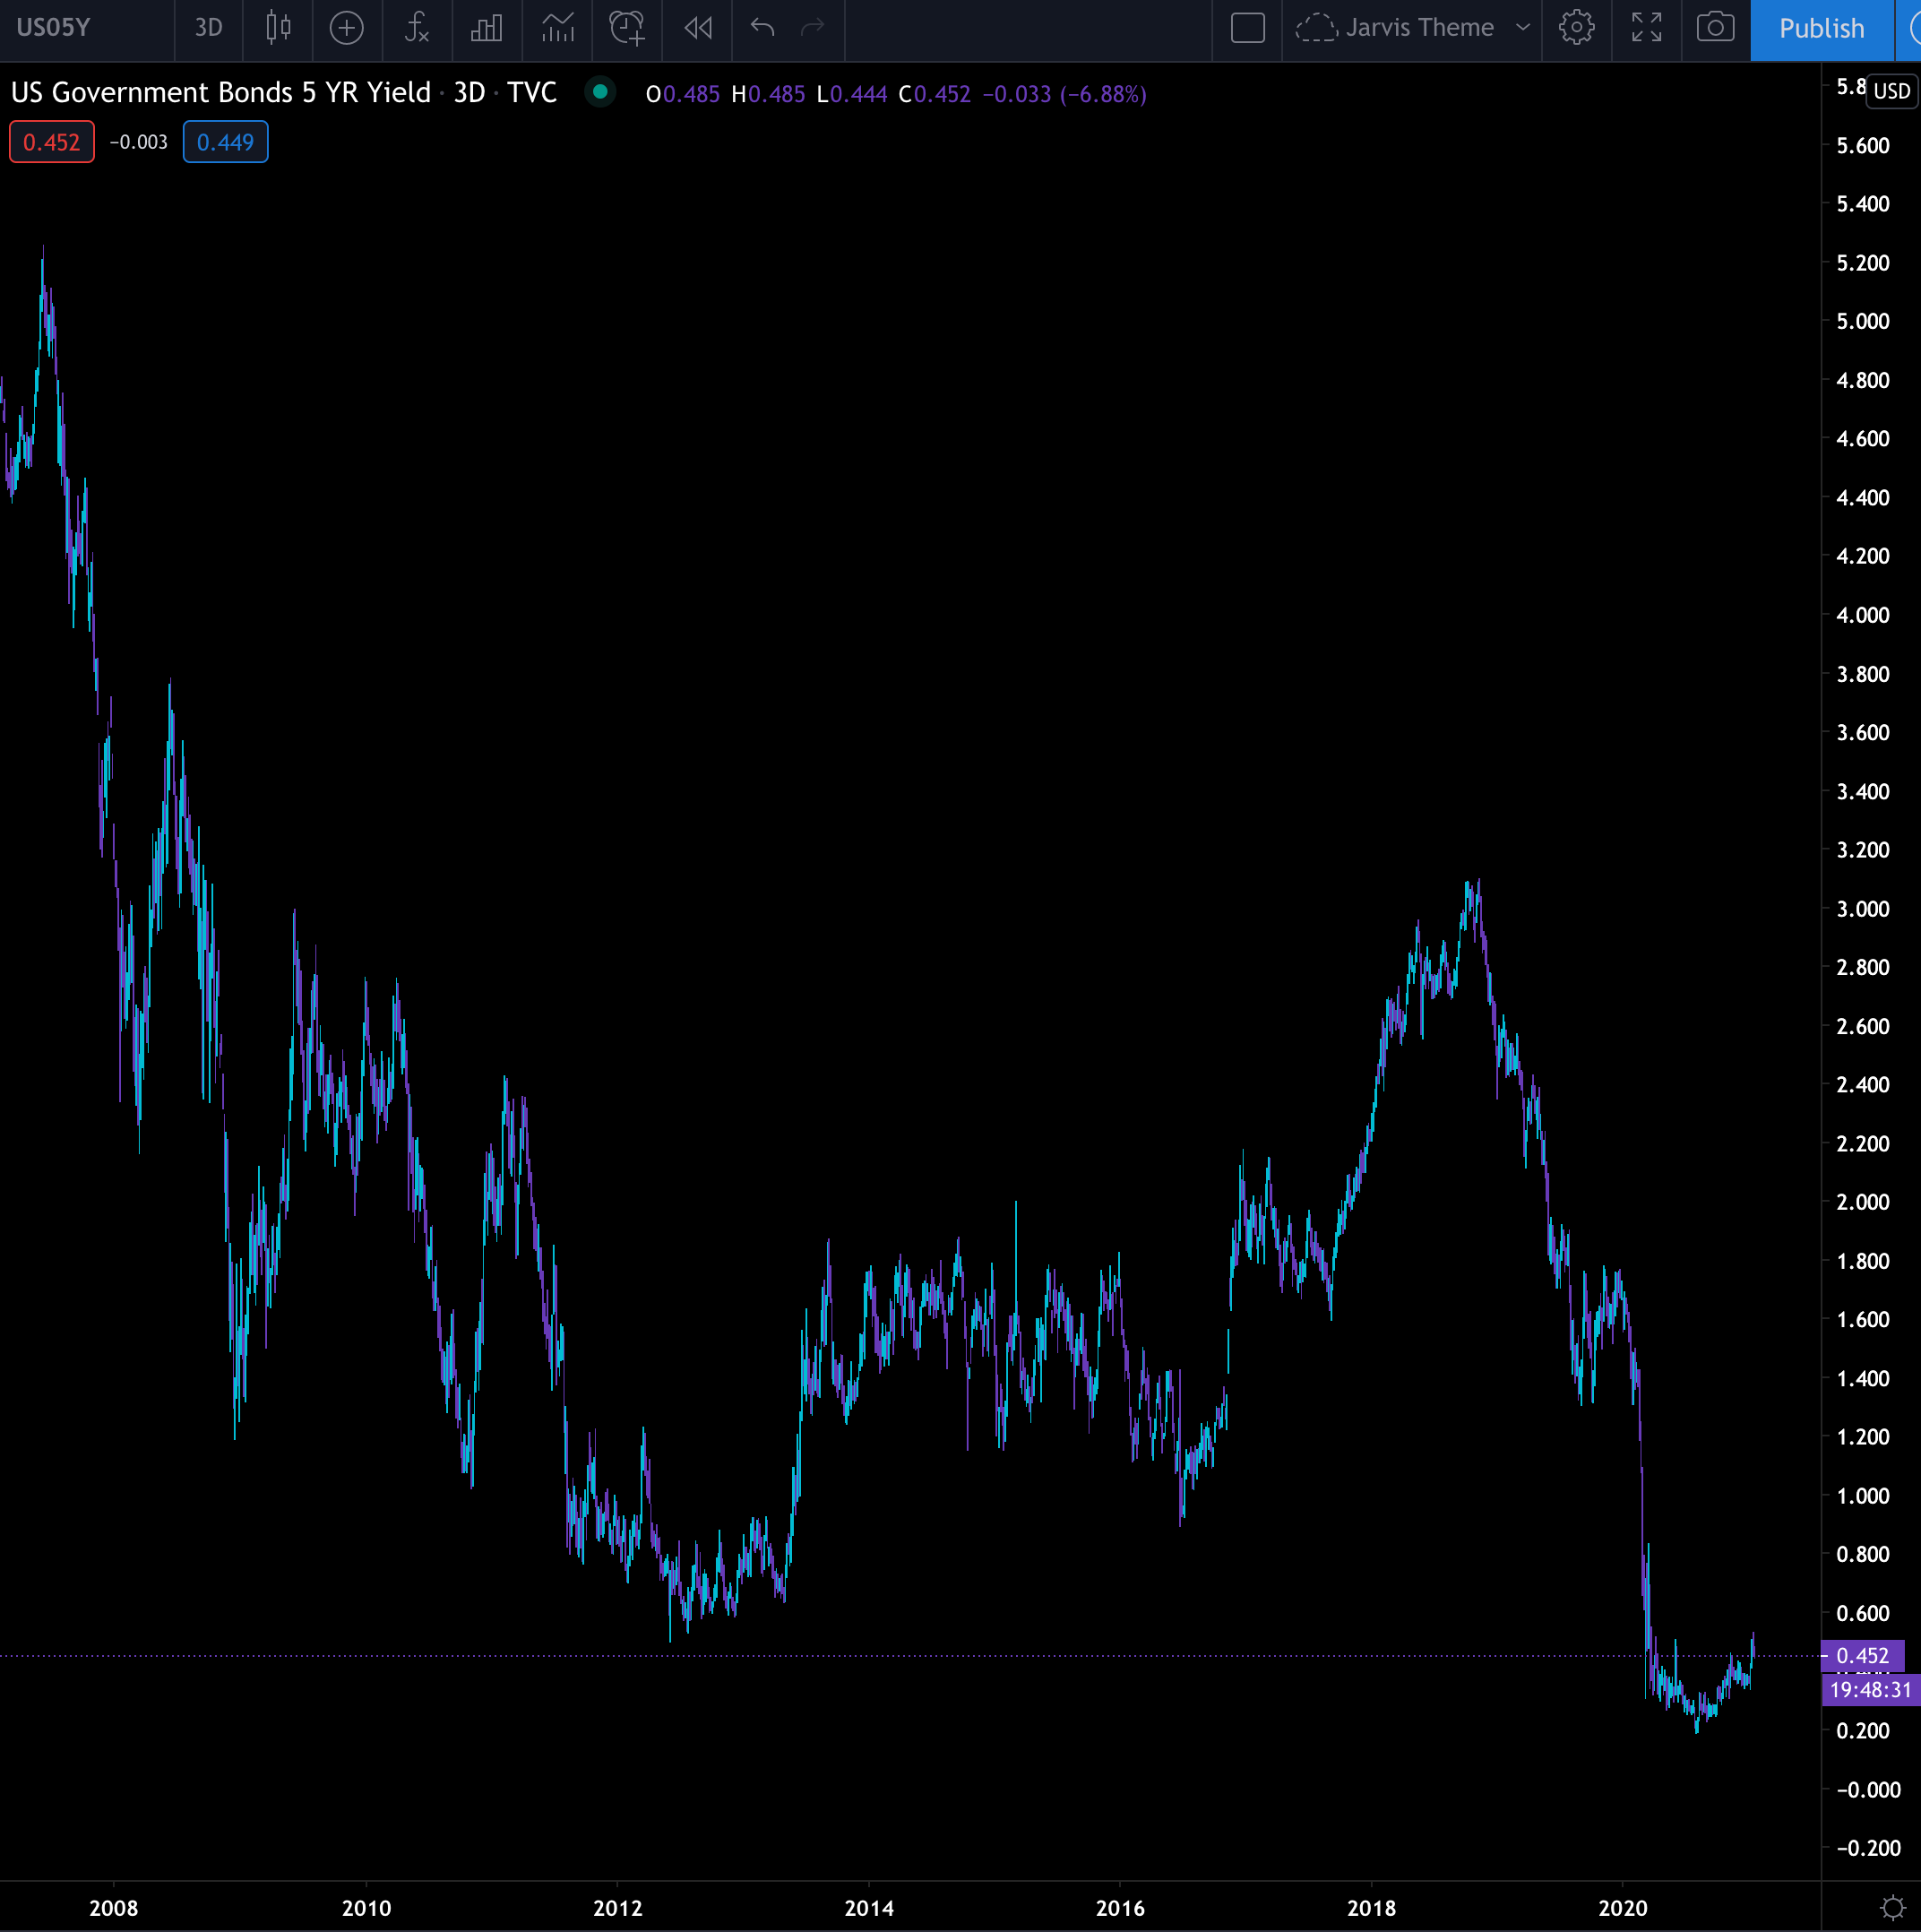Open the candlestick chart style menu
Screen dimensions: 1921x1932
click(x=278, y=27)
